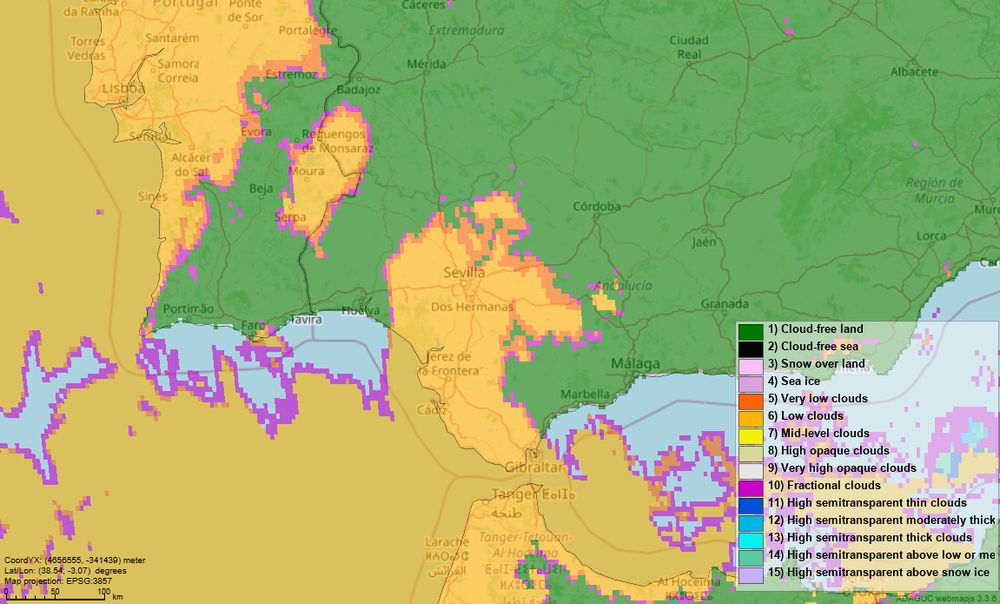This screenshot has width=1000, height=604.
Task: Click the swatch for semitransparent moderately thick
Action: pyautogui.click(x=751, y=522)
